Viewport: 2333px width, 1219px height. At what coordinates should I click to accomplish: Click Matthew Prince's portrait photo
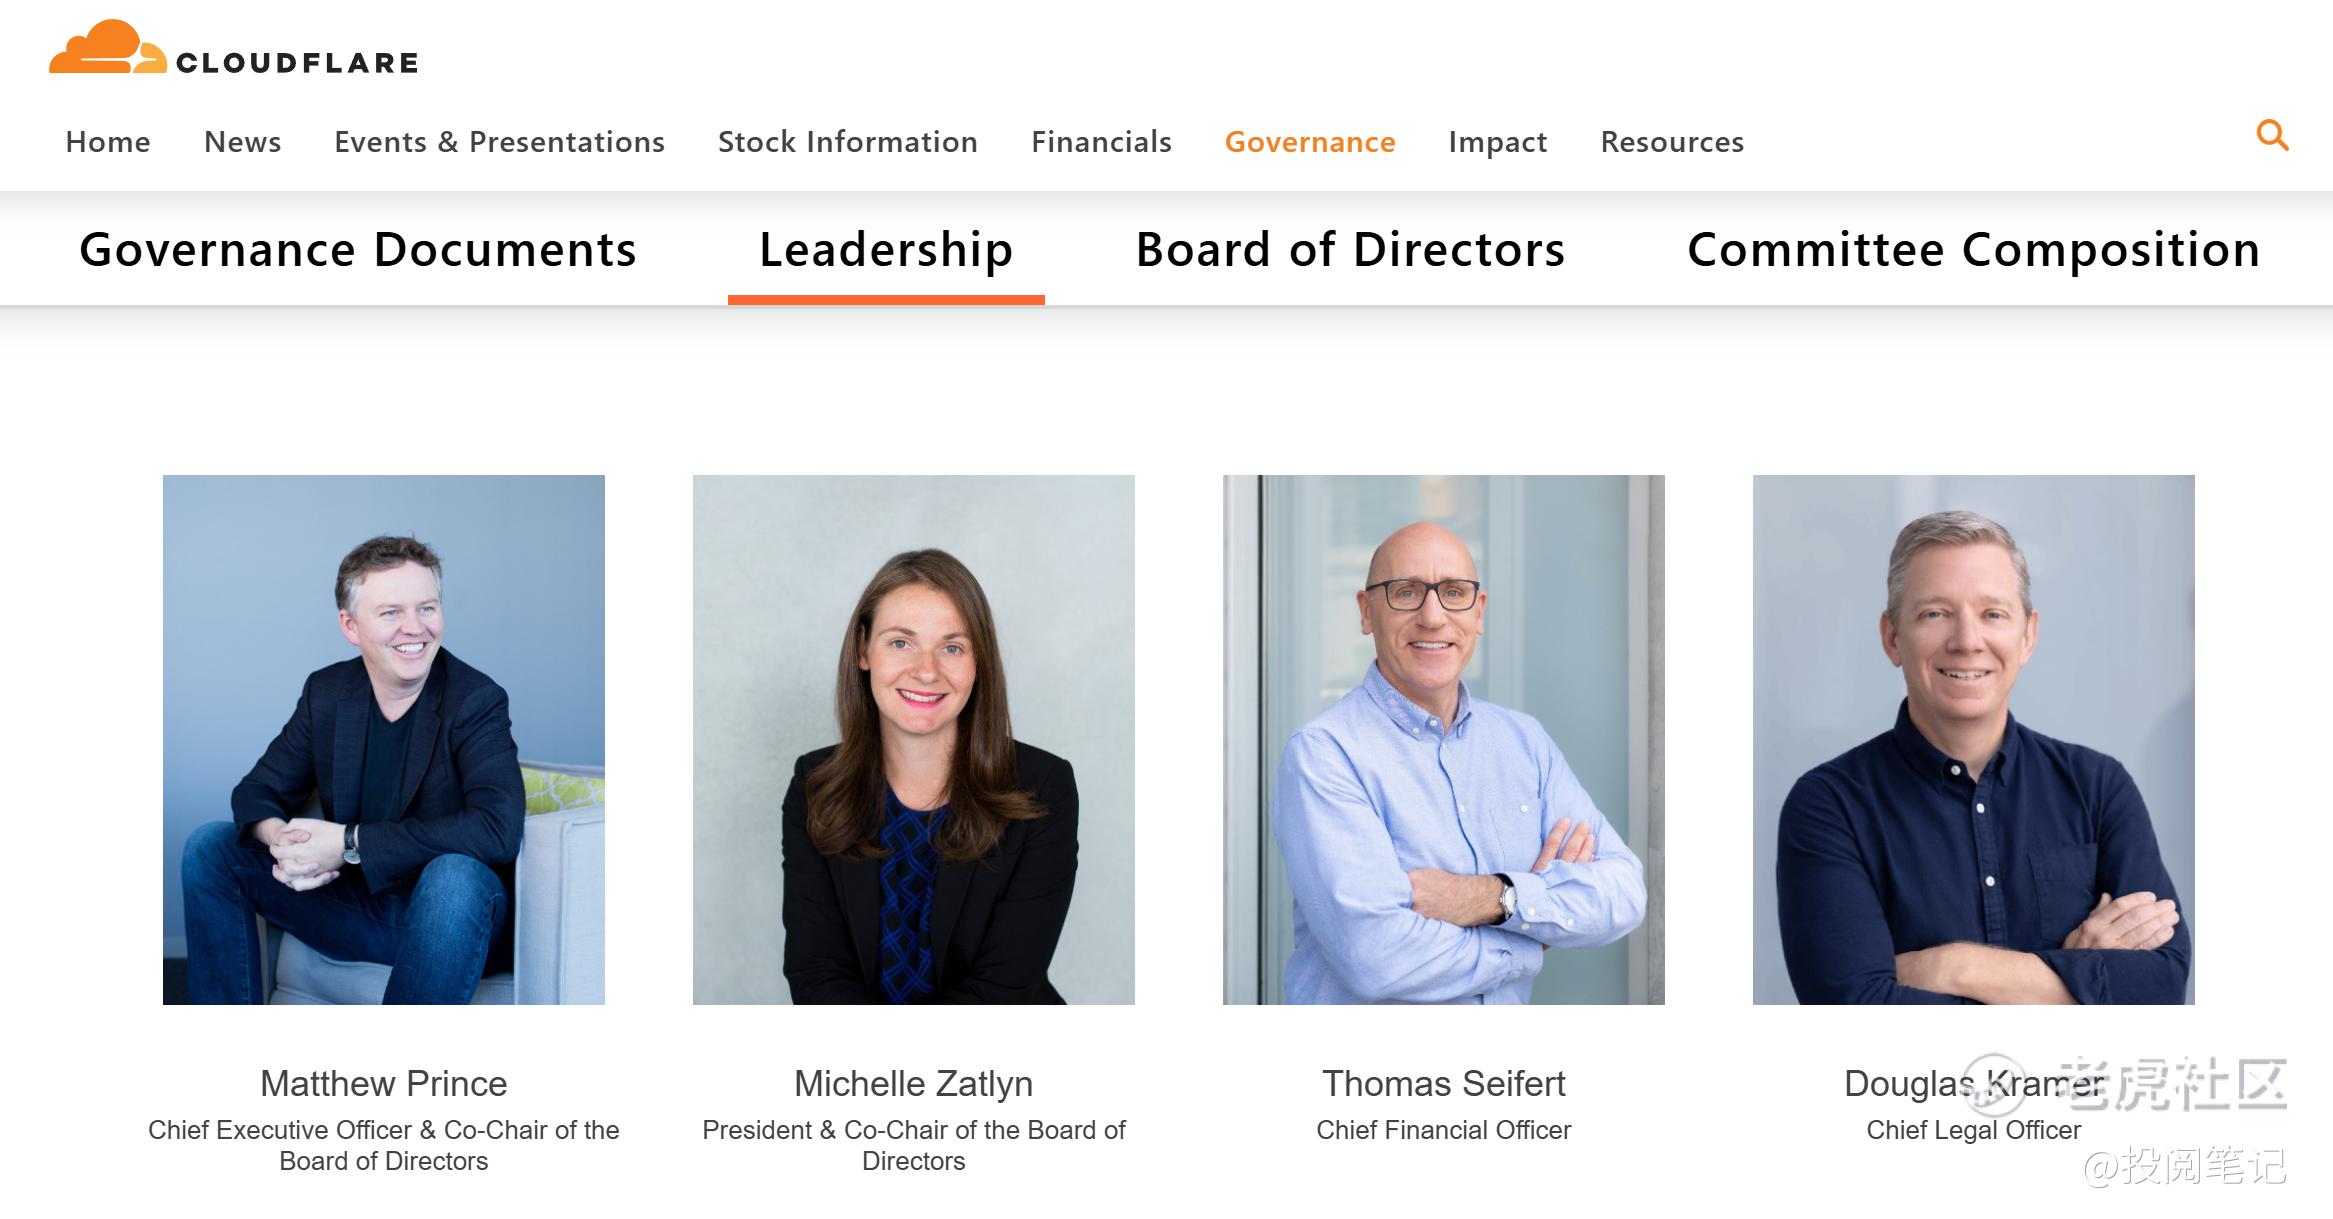click(384, 739)
